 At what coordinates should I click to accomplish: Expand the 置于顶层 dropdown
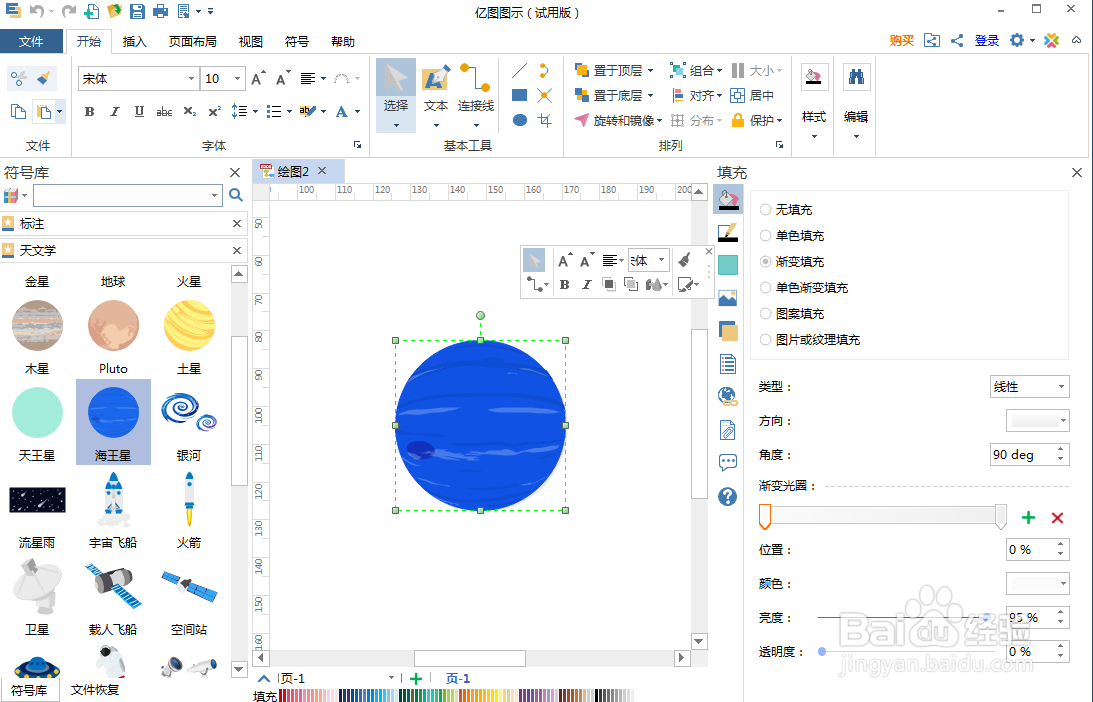(650, 70)
